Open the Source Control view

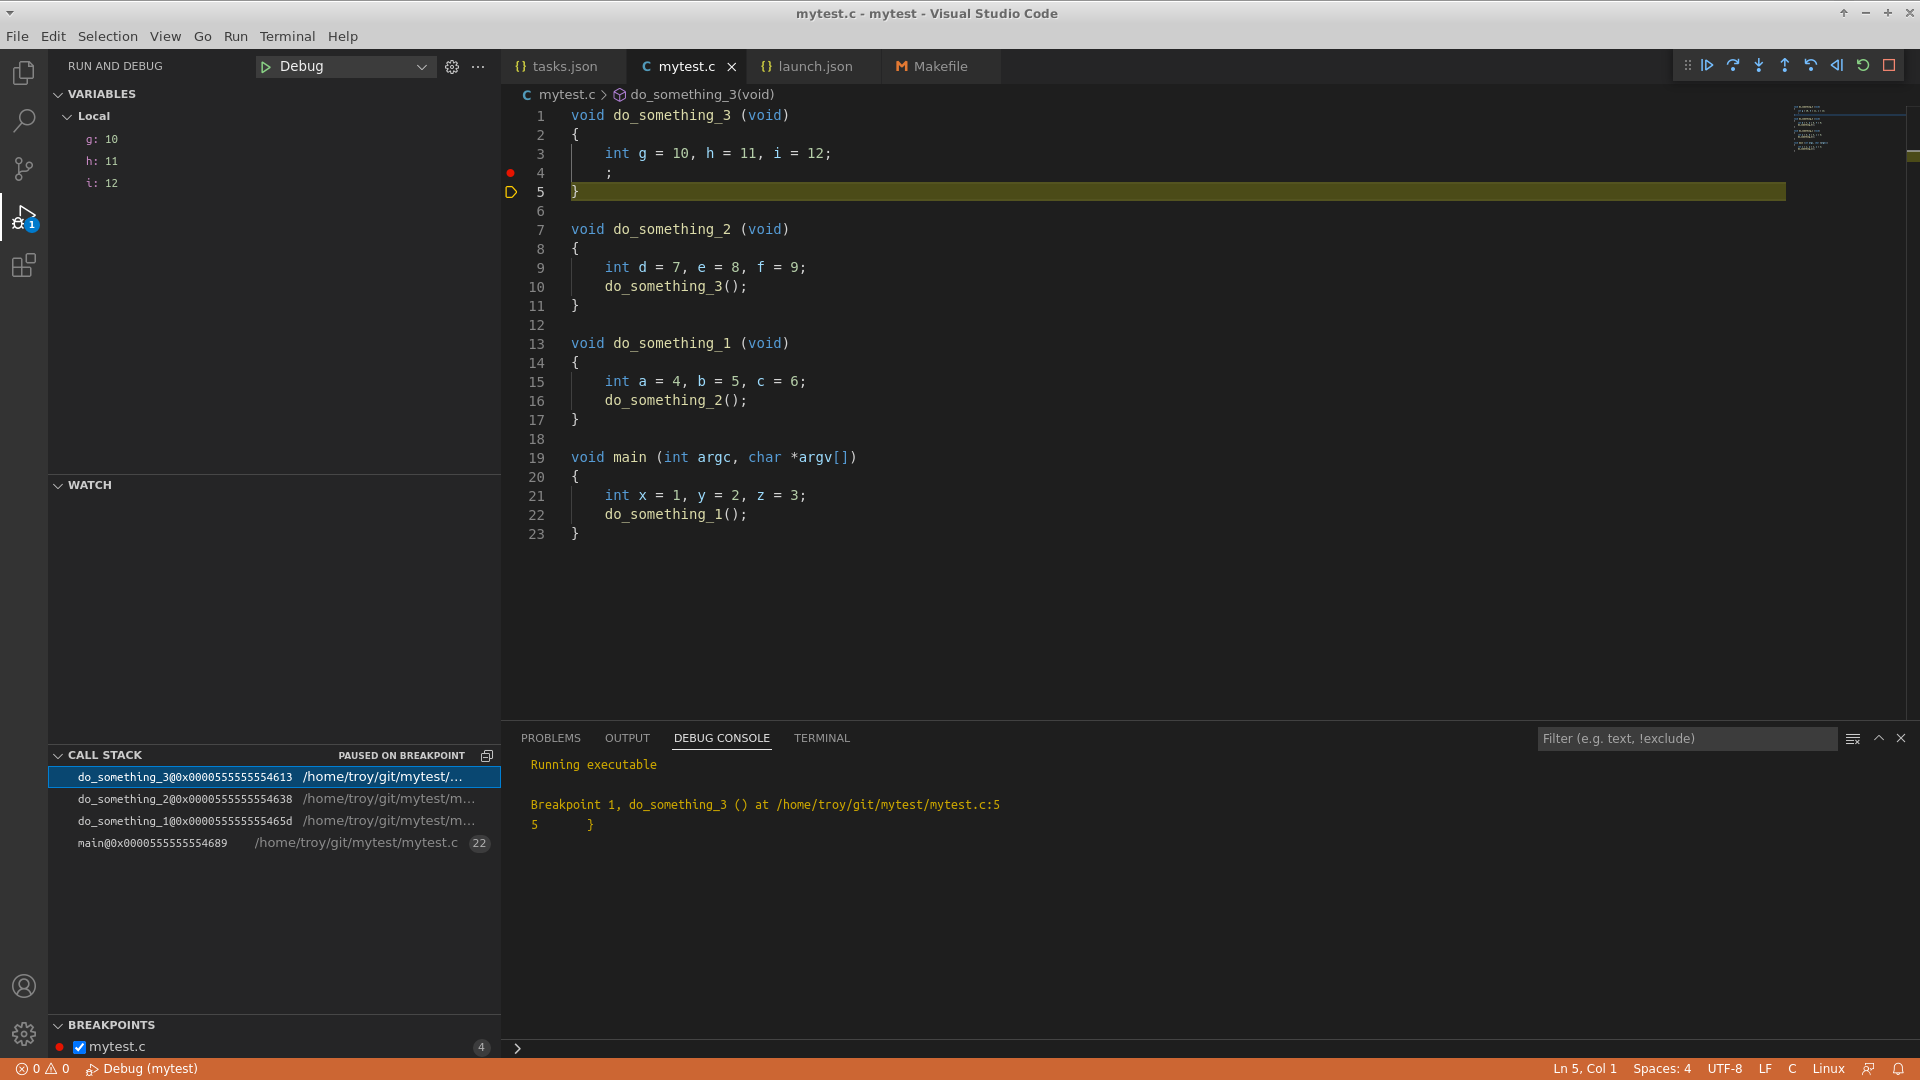click(24, 169)
